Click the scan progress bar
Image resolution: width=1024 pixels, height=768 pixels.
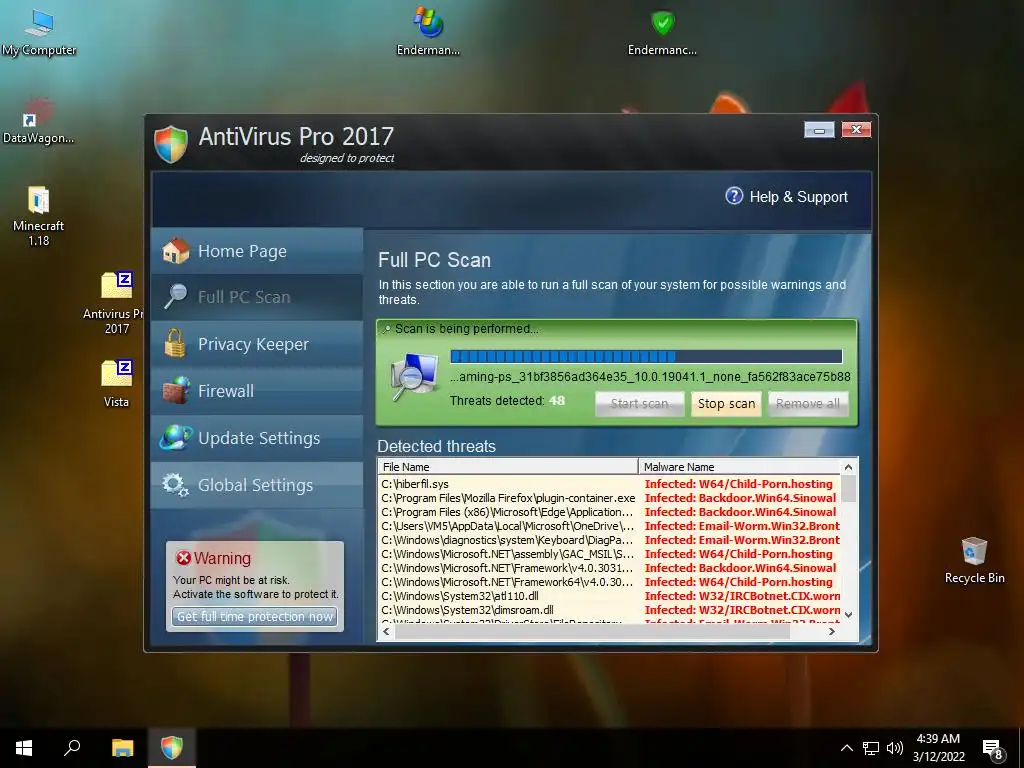coord(646,356)
